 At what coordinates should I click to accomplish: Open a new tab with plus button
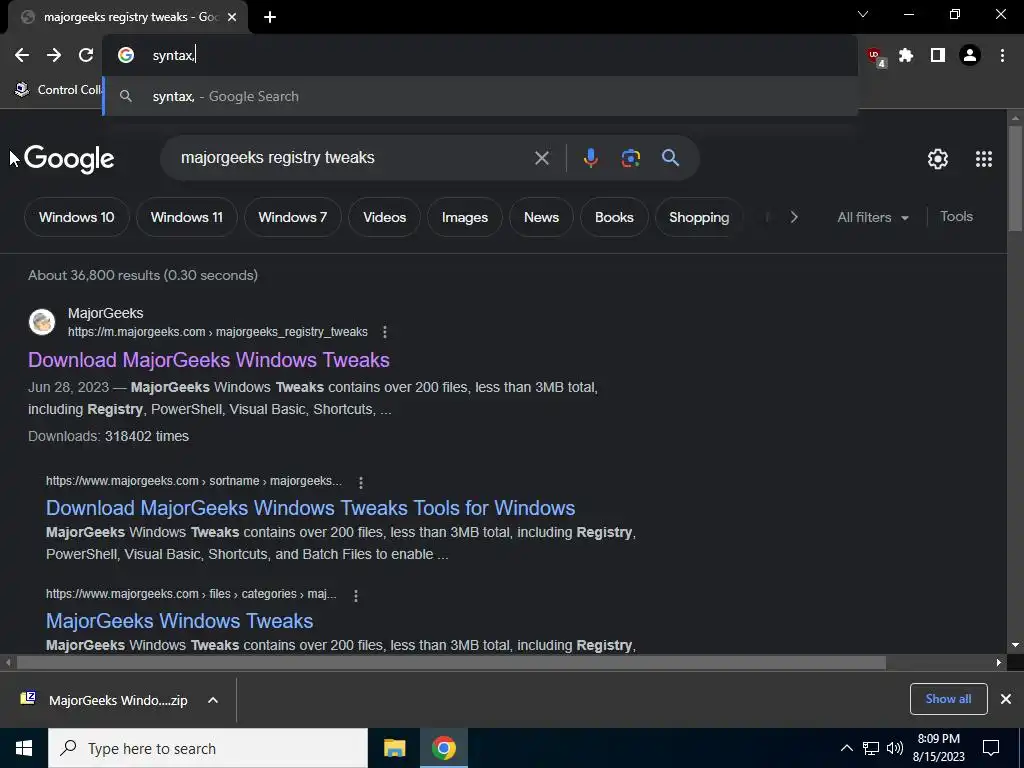(270, 18)
